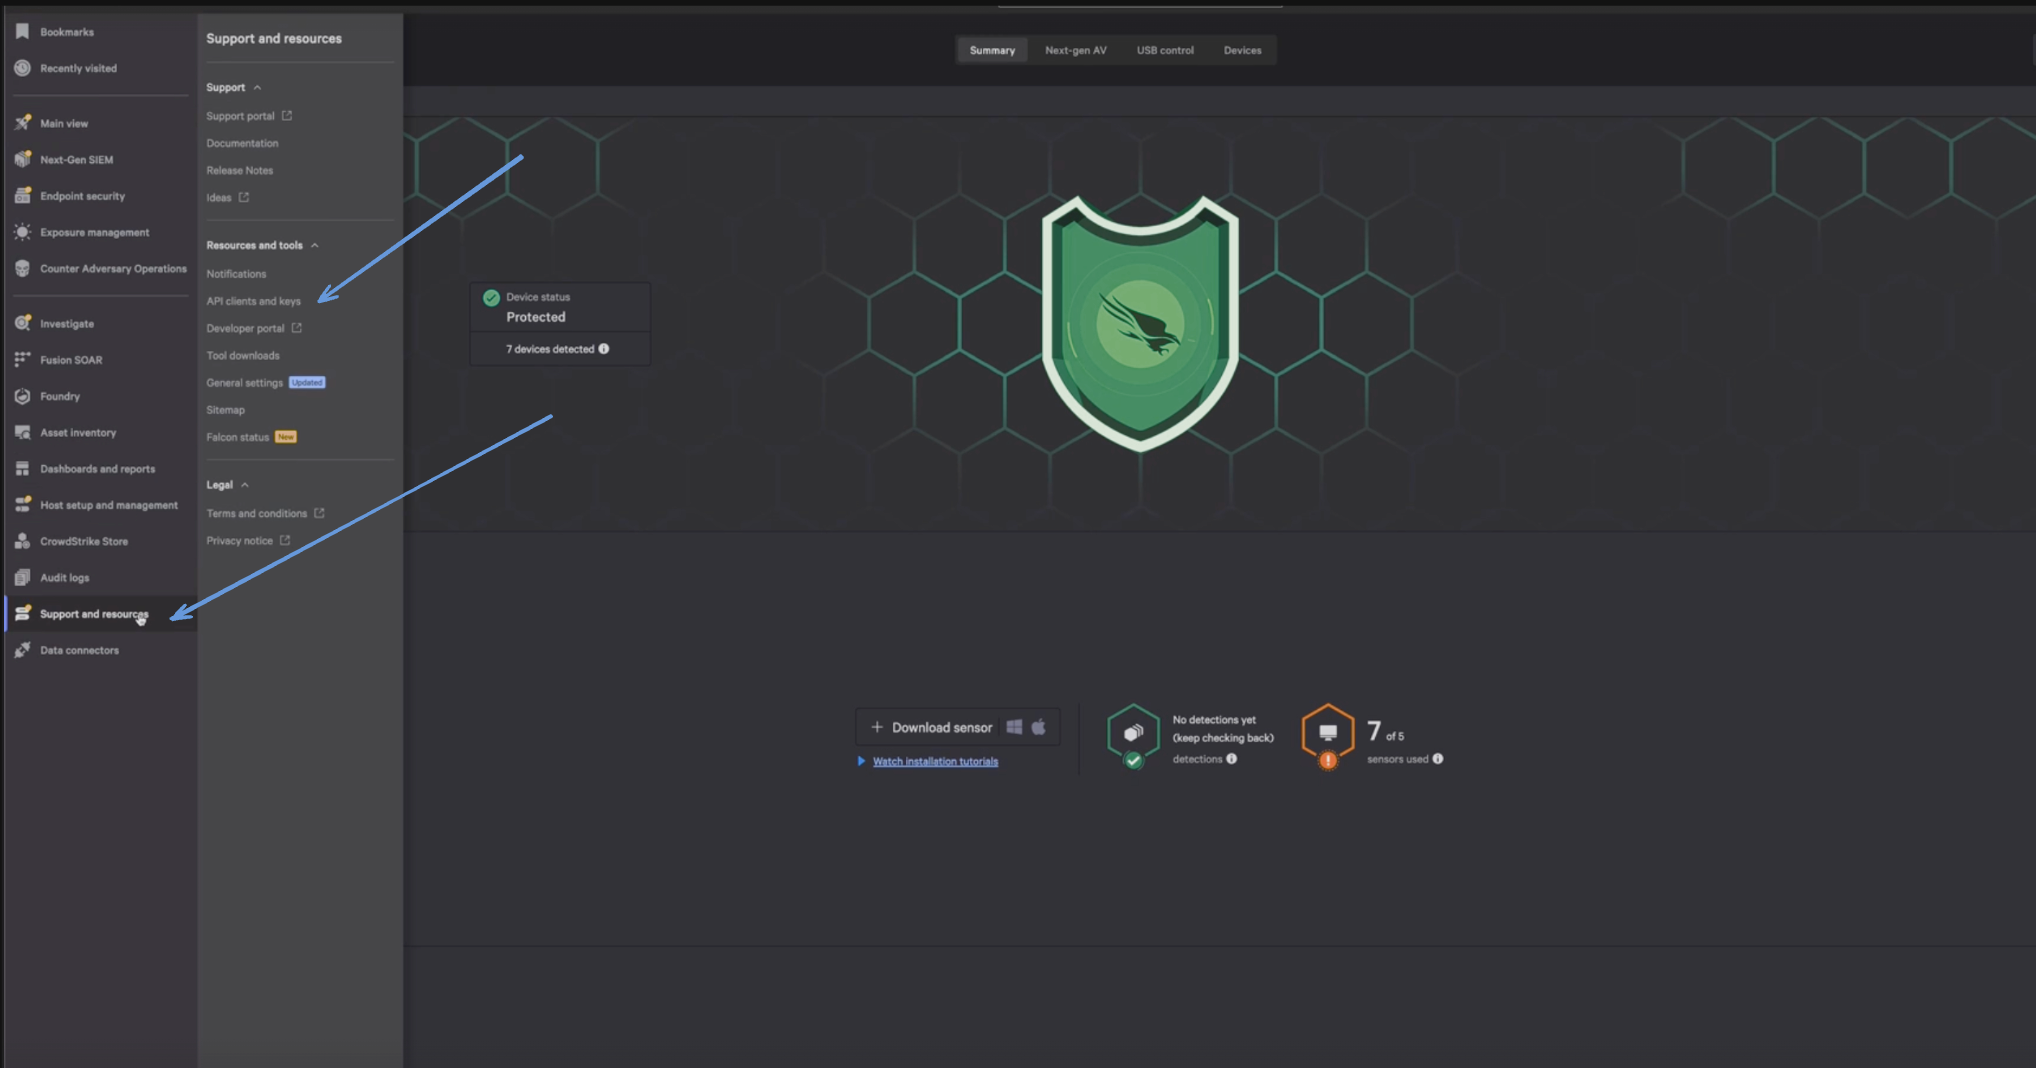This screenshot has height=1068, width=2036.
Task: Switch to the USB control tab
Action: pyautogui.click(x=1164, y=50)
